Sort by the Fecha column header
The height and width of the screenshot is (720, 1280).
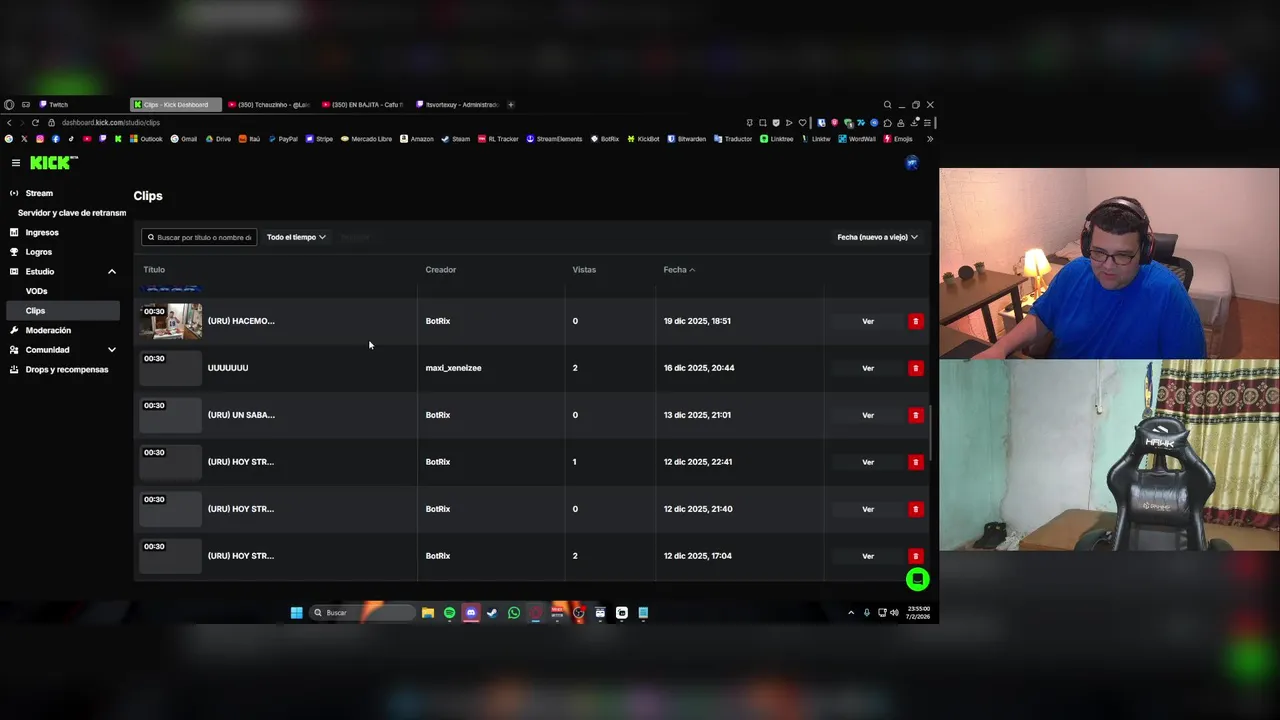[679, 270]
